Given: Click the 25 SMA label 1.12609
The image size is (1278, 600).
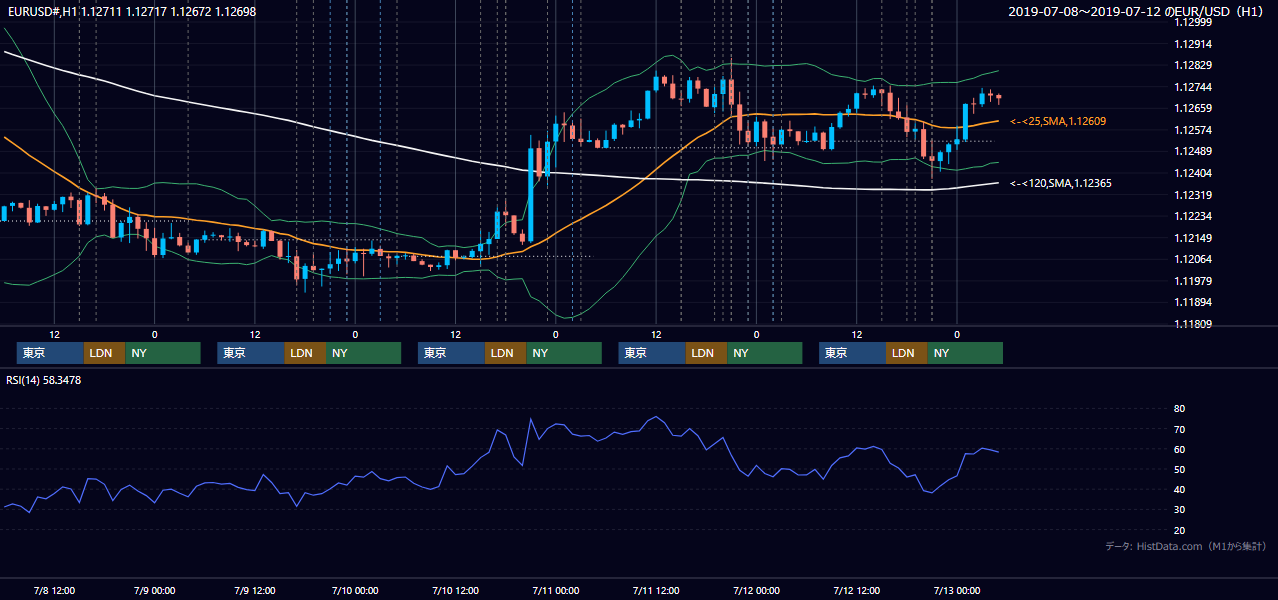Looking at the screenshot, I should tap(1058, 121).
